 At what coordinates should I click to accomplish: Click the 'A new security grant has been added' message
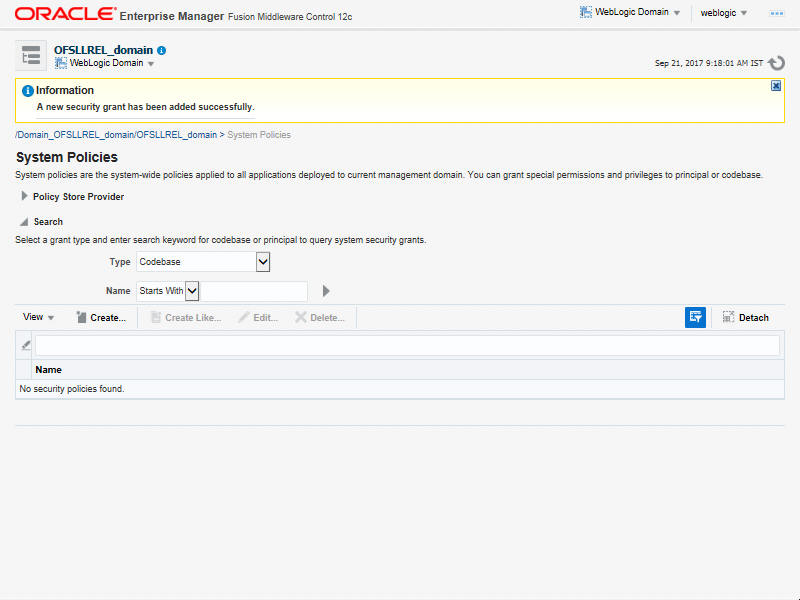pos(145,107)
